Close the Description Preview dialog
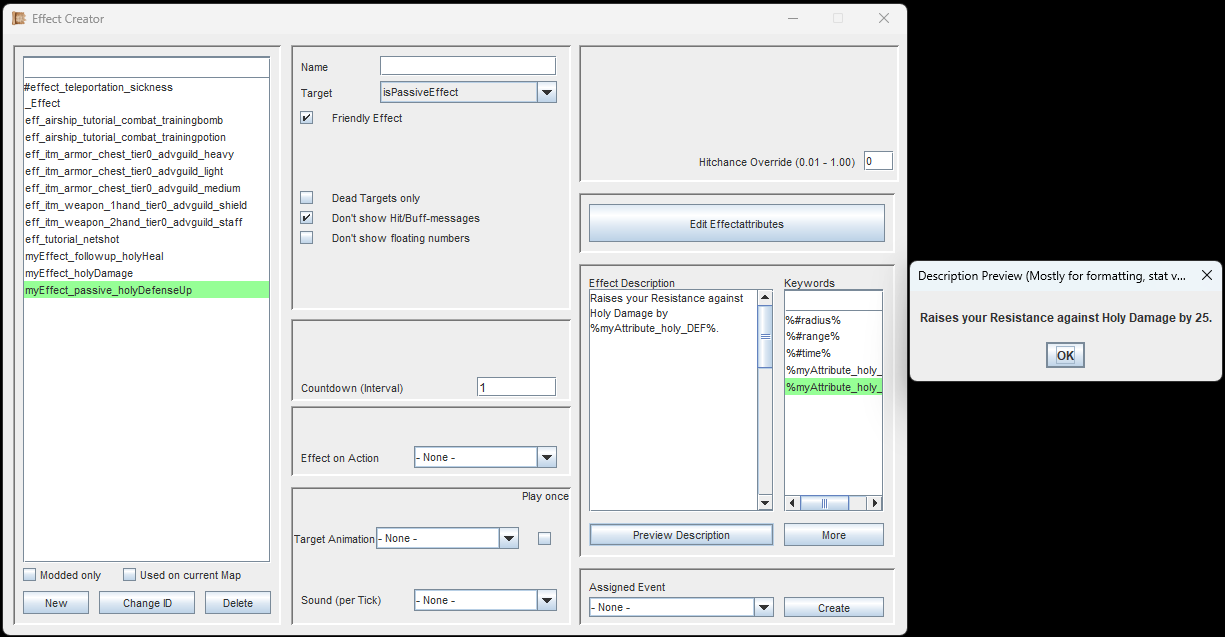 click(x=1205, y=275)
